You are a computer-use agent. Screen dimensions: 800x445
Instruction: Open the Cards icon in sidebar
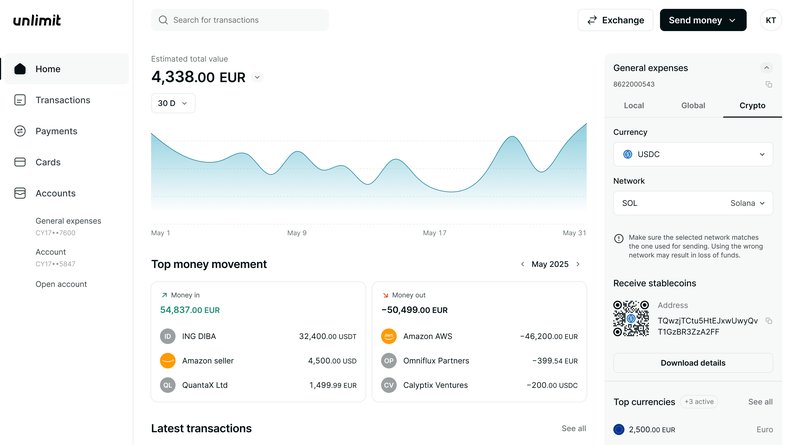coord(20,162)
